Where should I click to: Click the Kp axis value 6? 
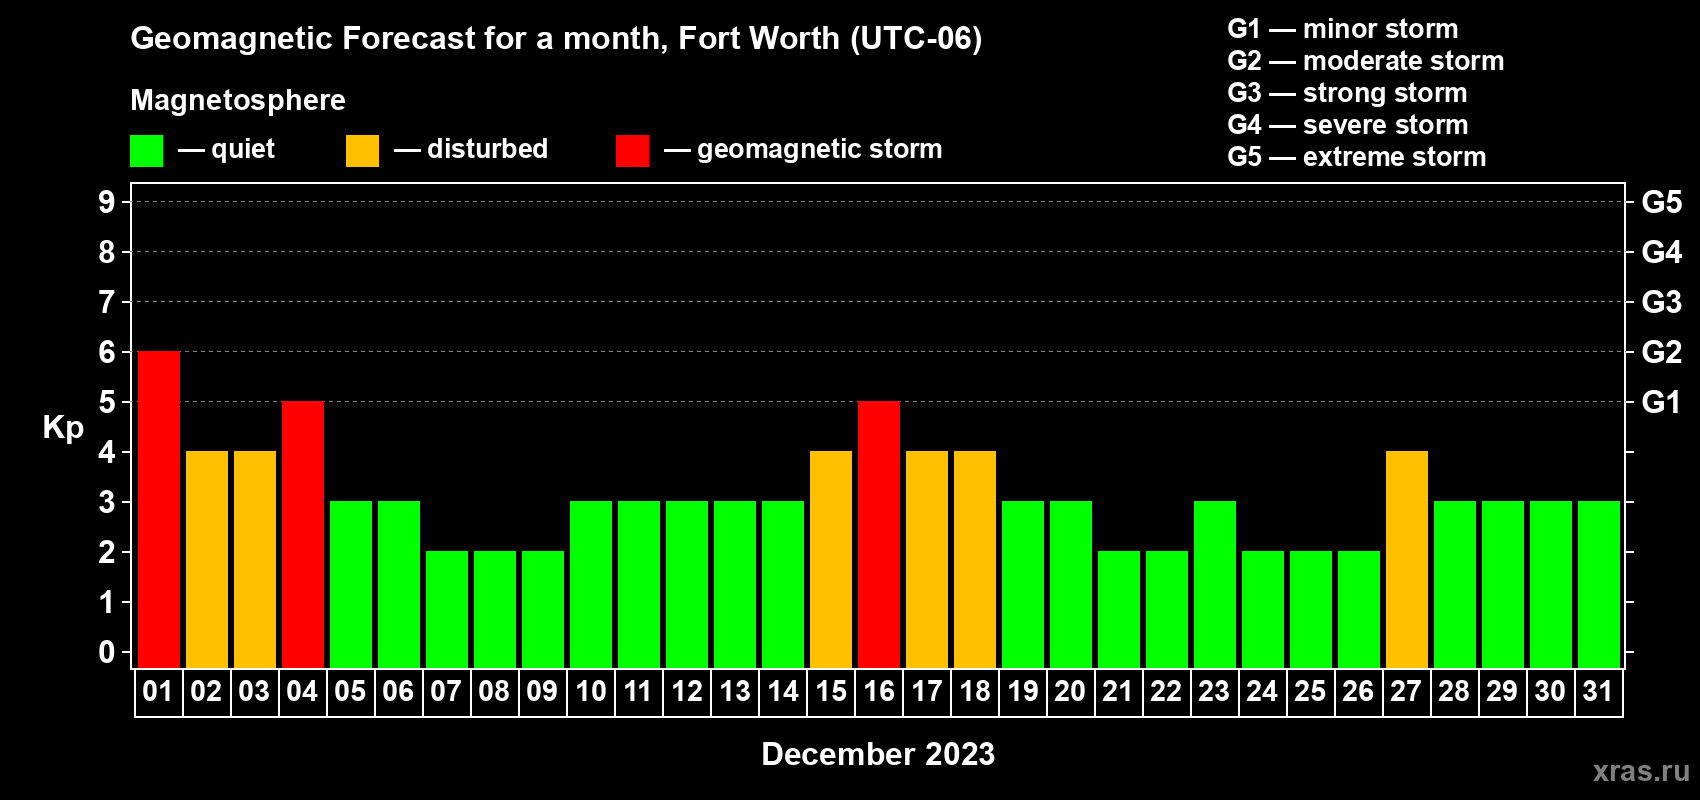(x=107, y=352)
